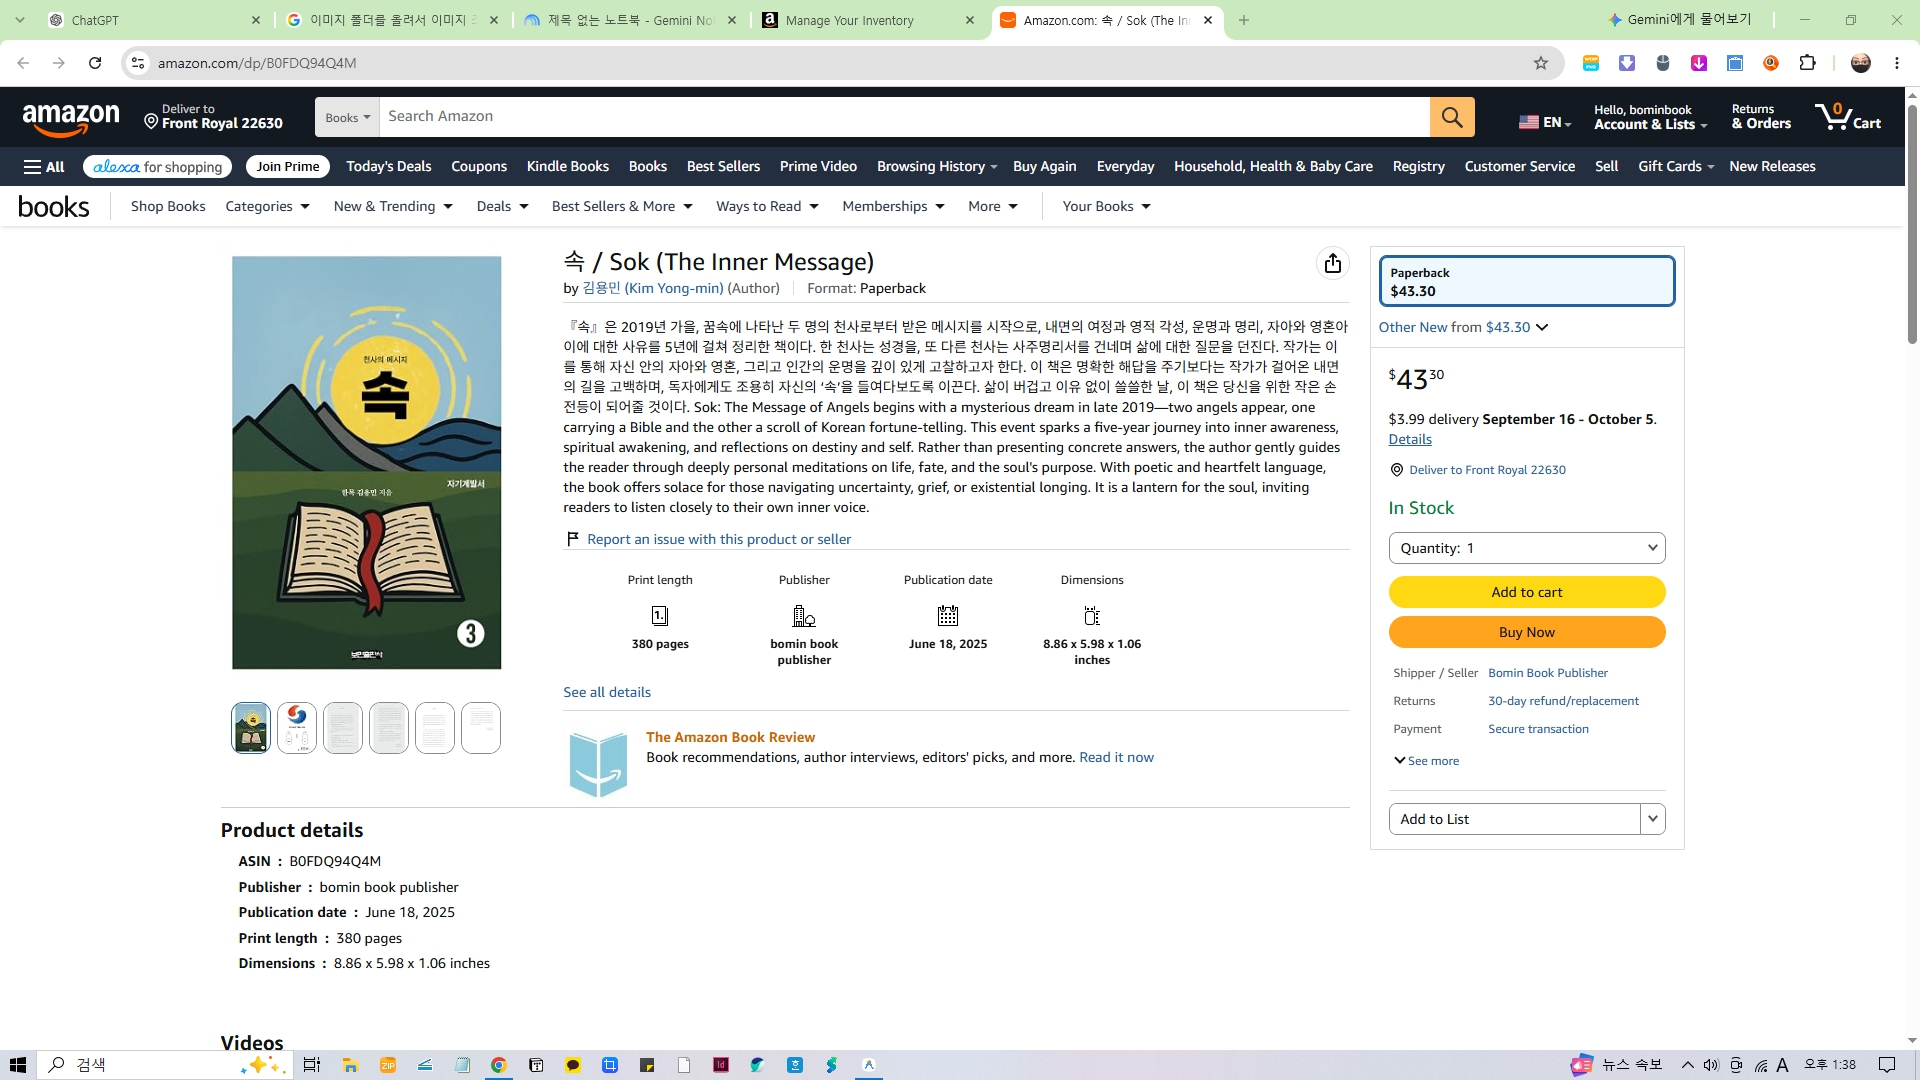The height and width of the screenshot is (1080, 1920).
Task: Click the Chrome profile avatar
Action: (x=1861, y=63)
